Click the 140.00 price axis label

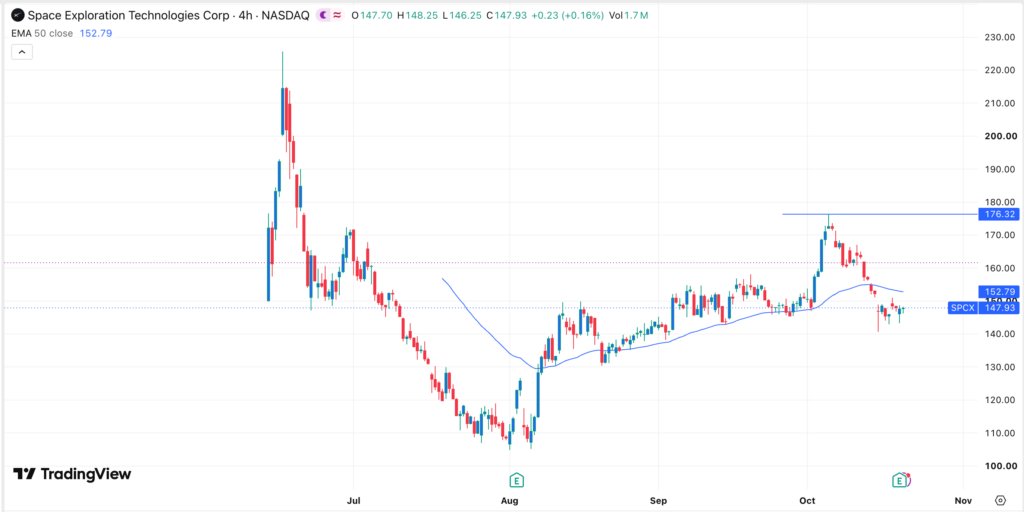coord(1002,334)
